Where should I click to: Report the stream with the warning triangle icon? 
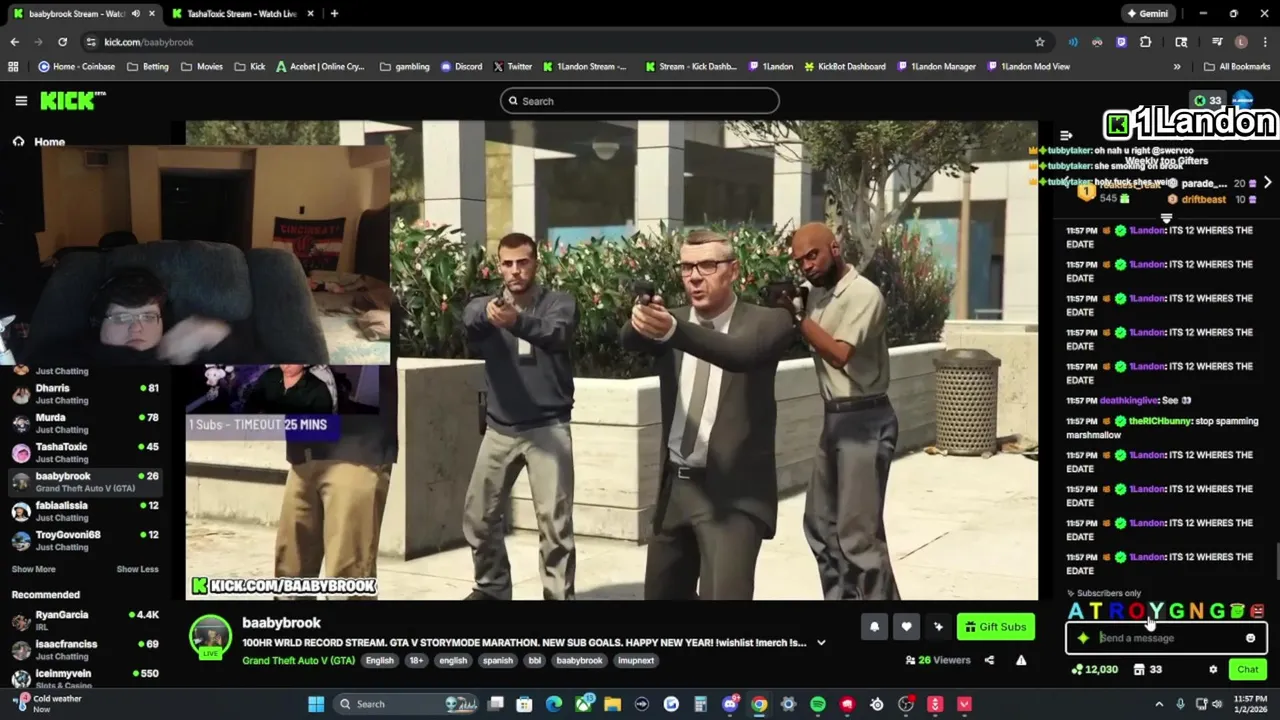[x=1021, y=660]
